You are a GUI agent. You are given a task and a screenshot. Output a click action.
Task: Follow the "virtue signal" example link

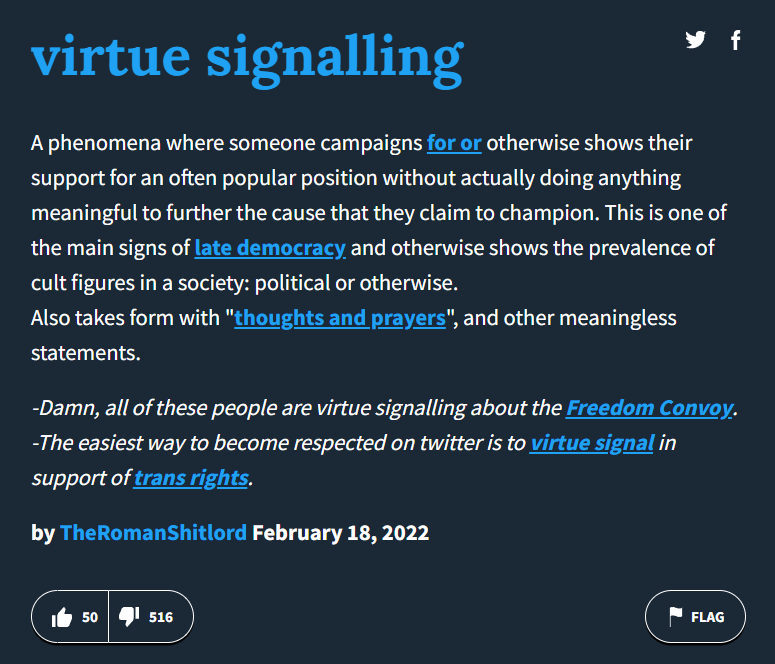pos(592,442)
